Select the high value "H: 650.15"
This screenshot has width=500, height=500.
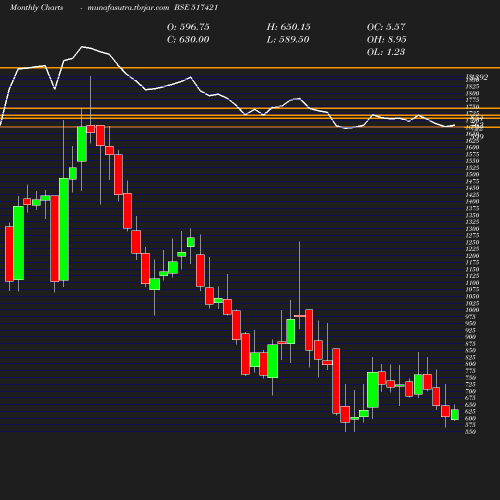(288, 27)
